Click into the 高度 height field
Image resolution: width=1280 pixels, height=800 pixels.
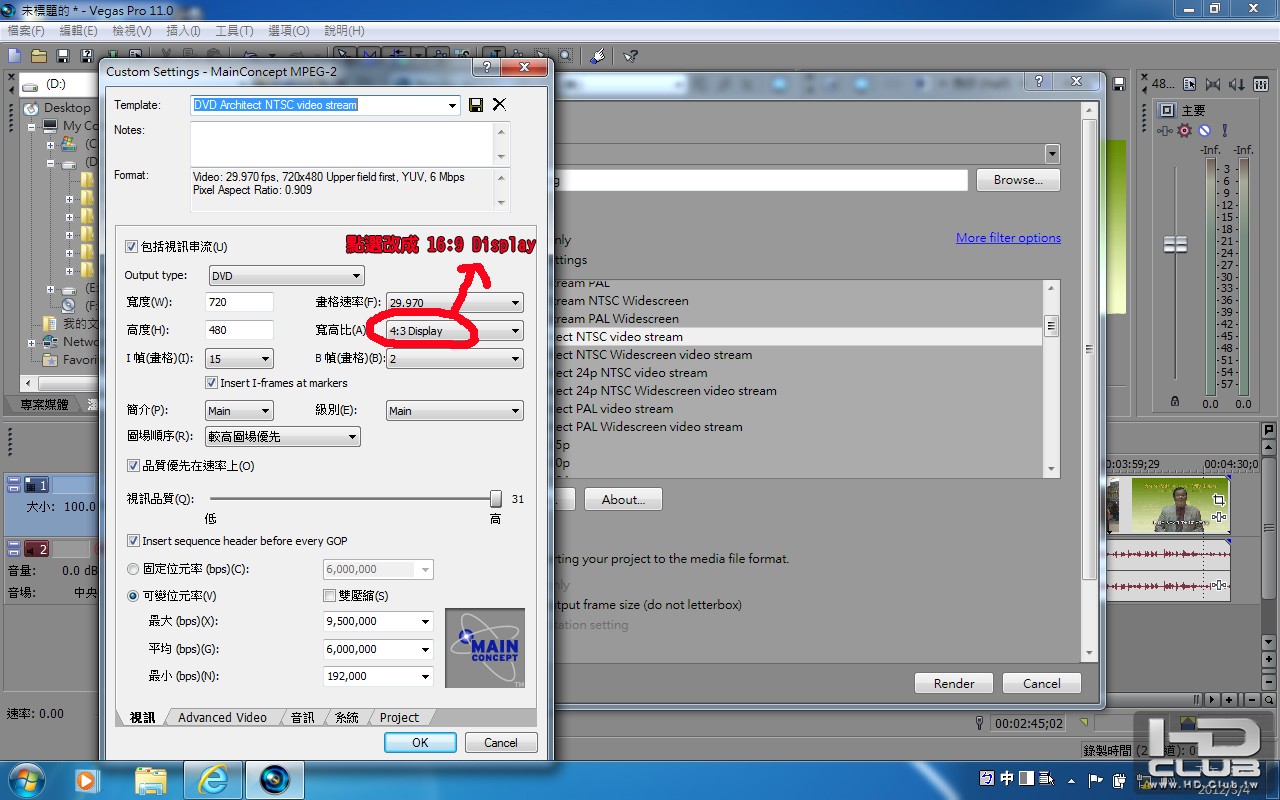(x=239, y=330)
